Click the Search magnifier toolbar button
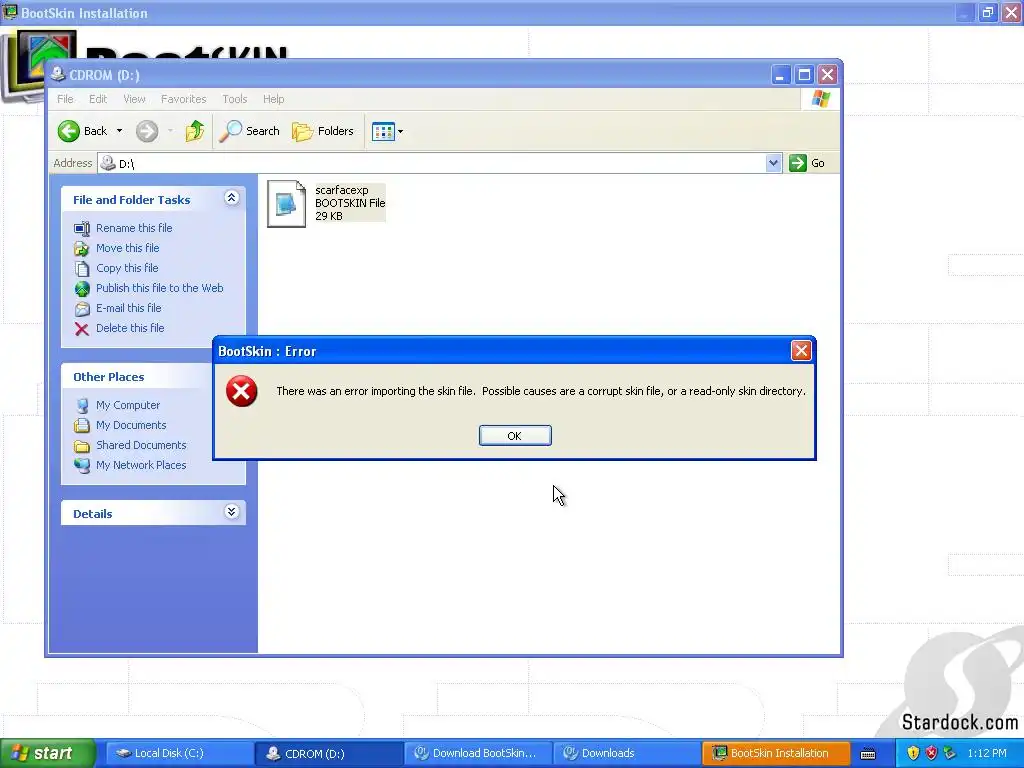Screen dimensions: 1024x768 [249, 131]
